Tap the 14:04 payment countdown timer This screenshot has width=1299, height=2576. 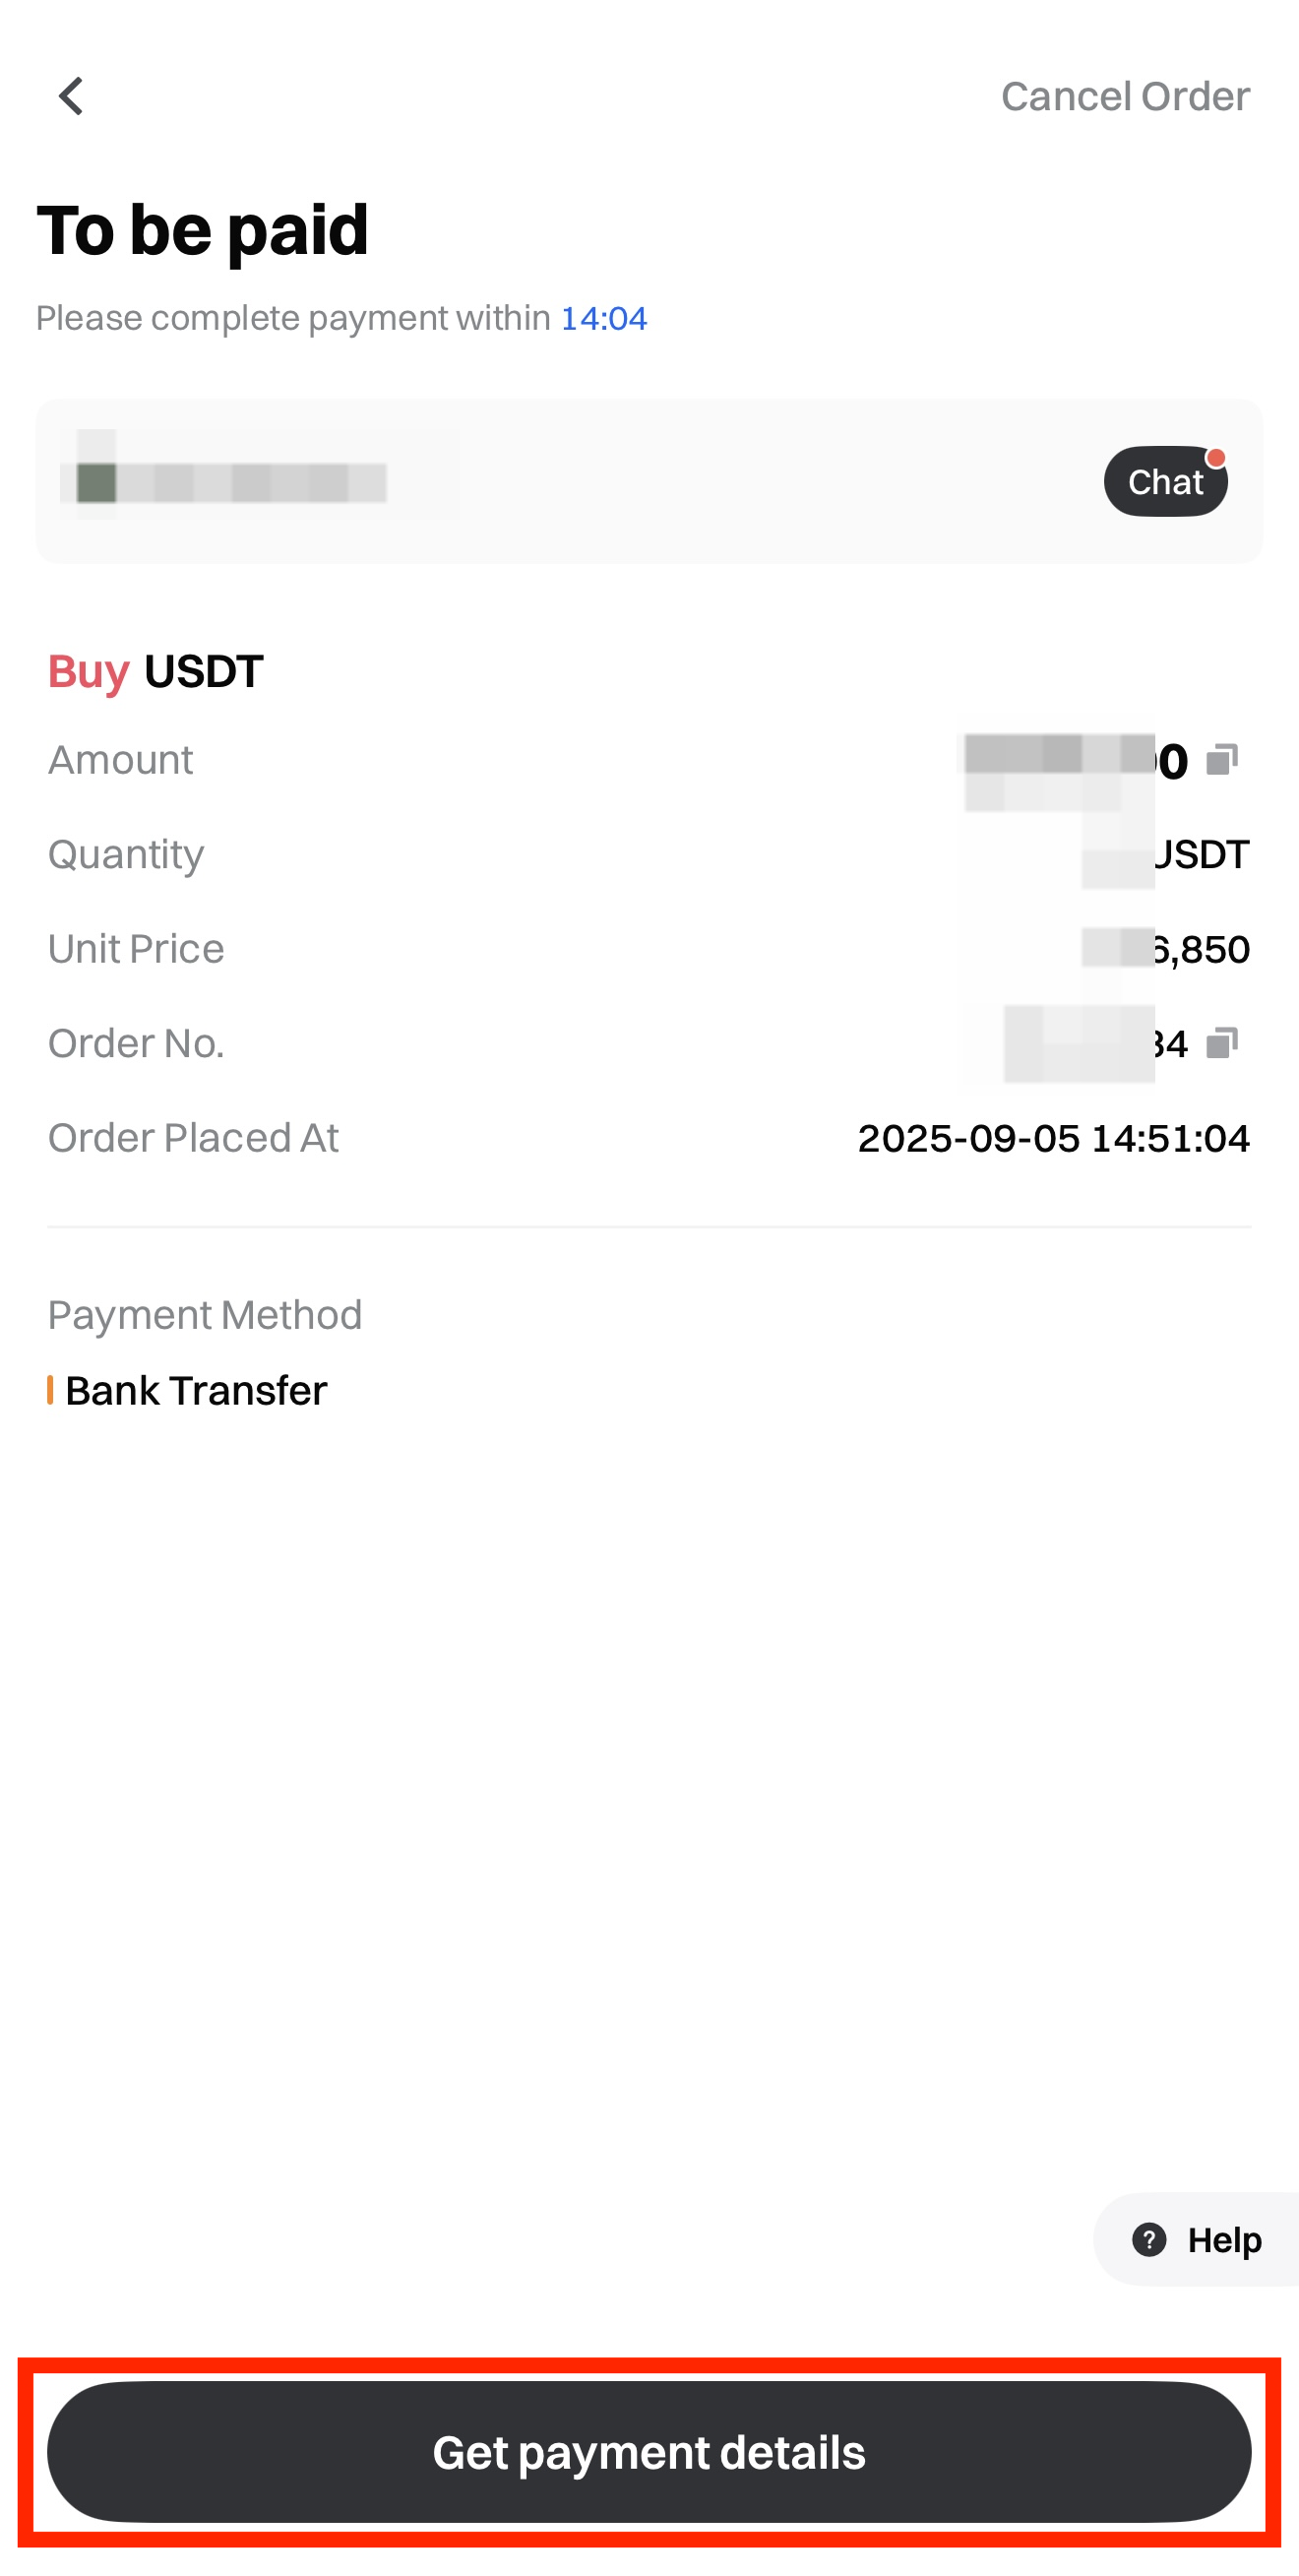[603, 319]
